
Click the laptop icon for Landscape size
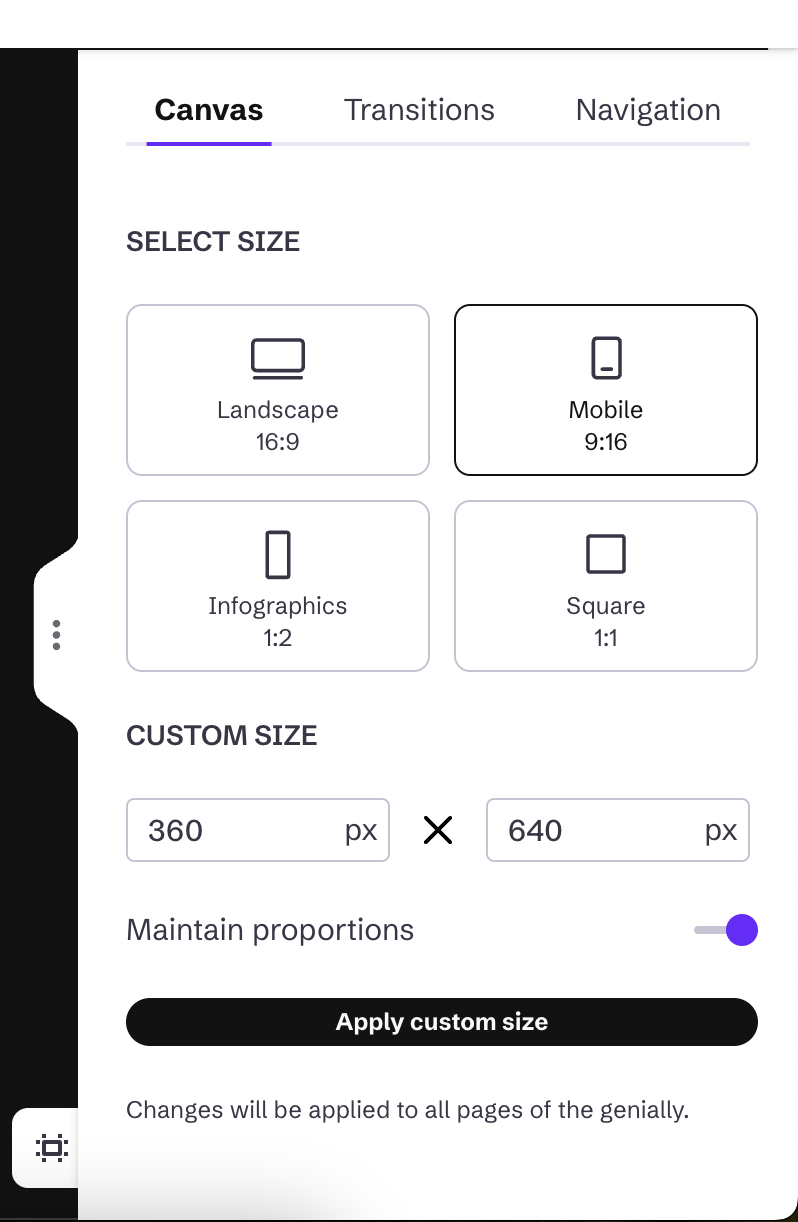click(277, 359)
